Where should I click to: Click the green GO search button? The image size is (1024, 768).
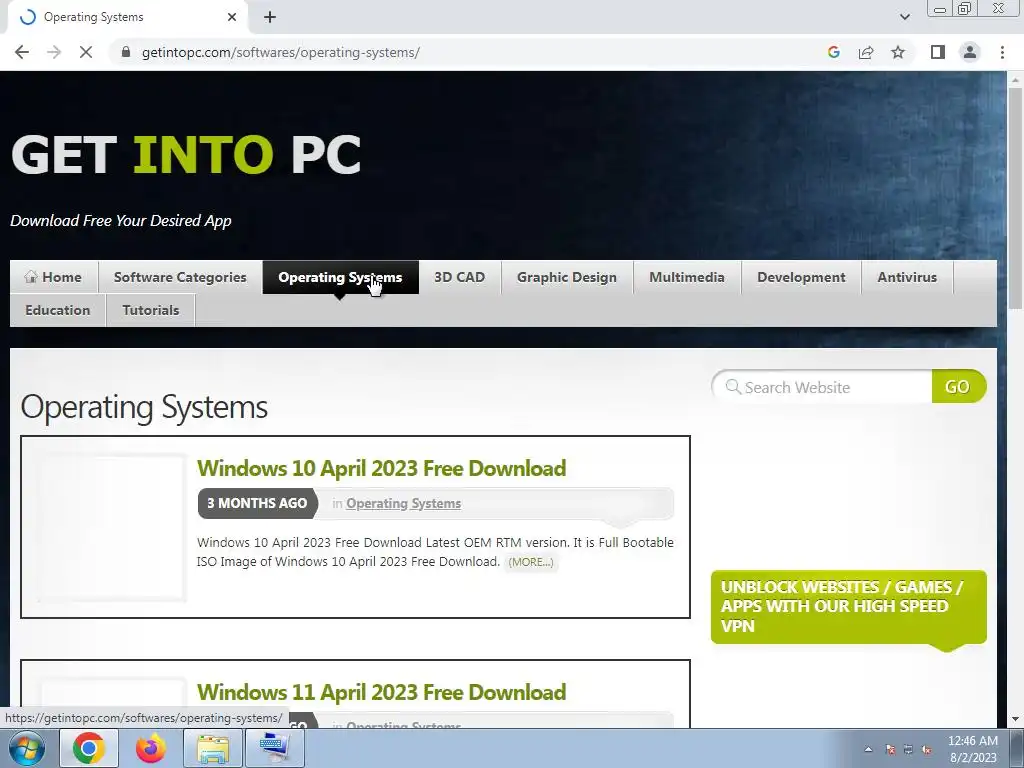tap(958, 387)
